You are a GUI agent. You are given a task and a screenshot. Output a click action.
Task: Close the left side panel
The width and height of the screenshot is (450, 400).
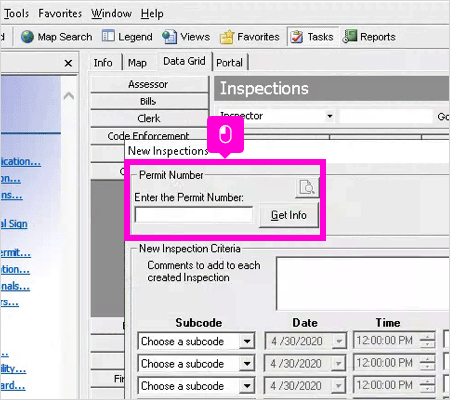point(68,63)
